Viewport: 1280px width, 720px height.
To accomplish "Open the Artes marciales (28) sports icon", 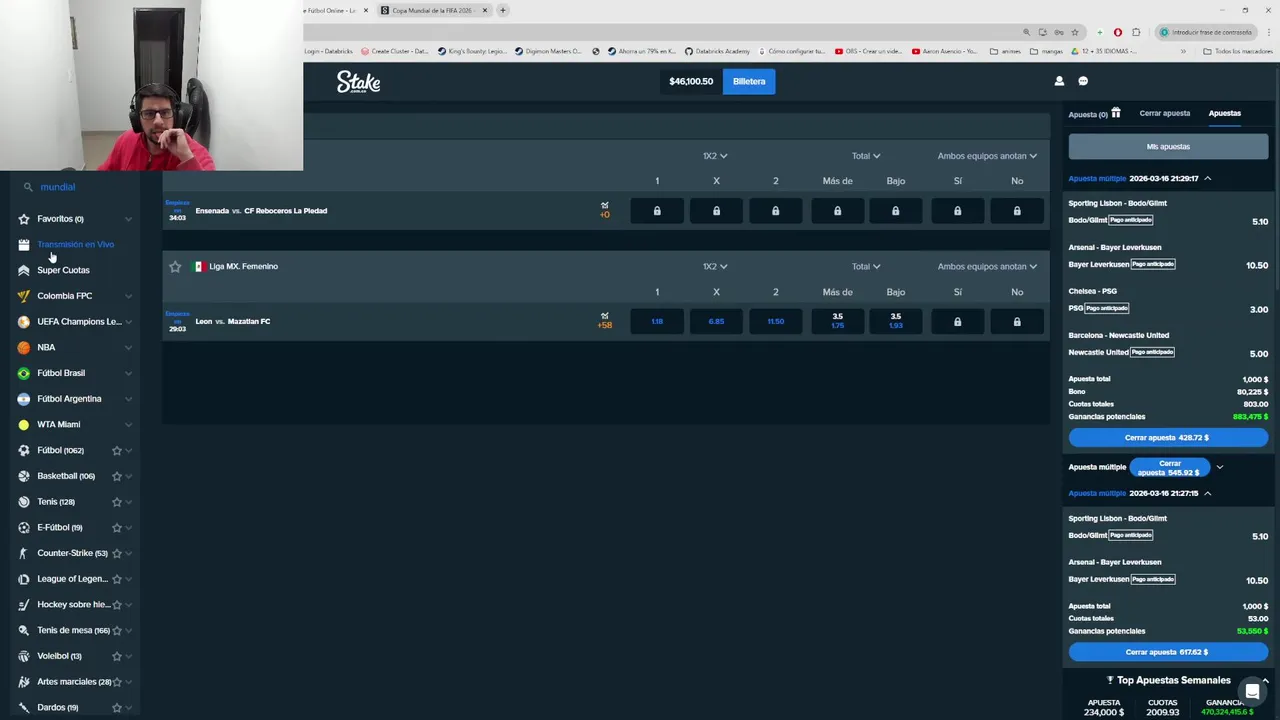I will (x=24, y=682).
